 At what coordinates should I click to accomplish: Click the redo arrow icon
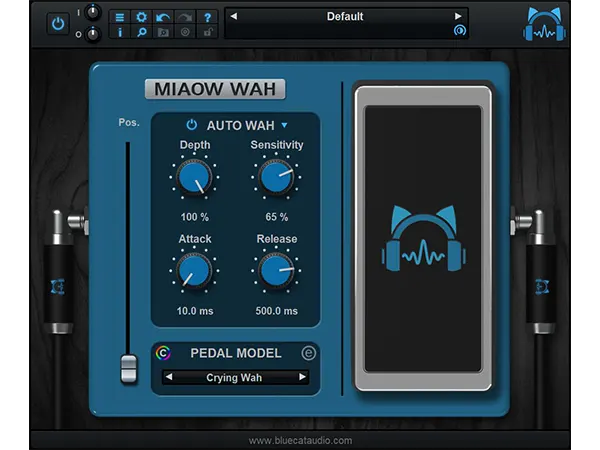click(185, 16)
